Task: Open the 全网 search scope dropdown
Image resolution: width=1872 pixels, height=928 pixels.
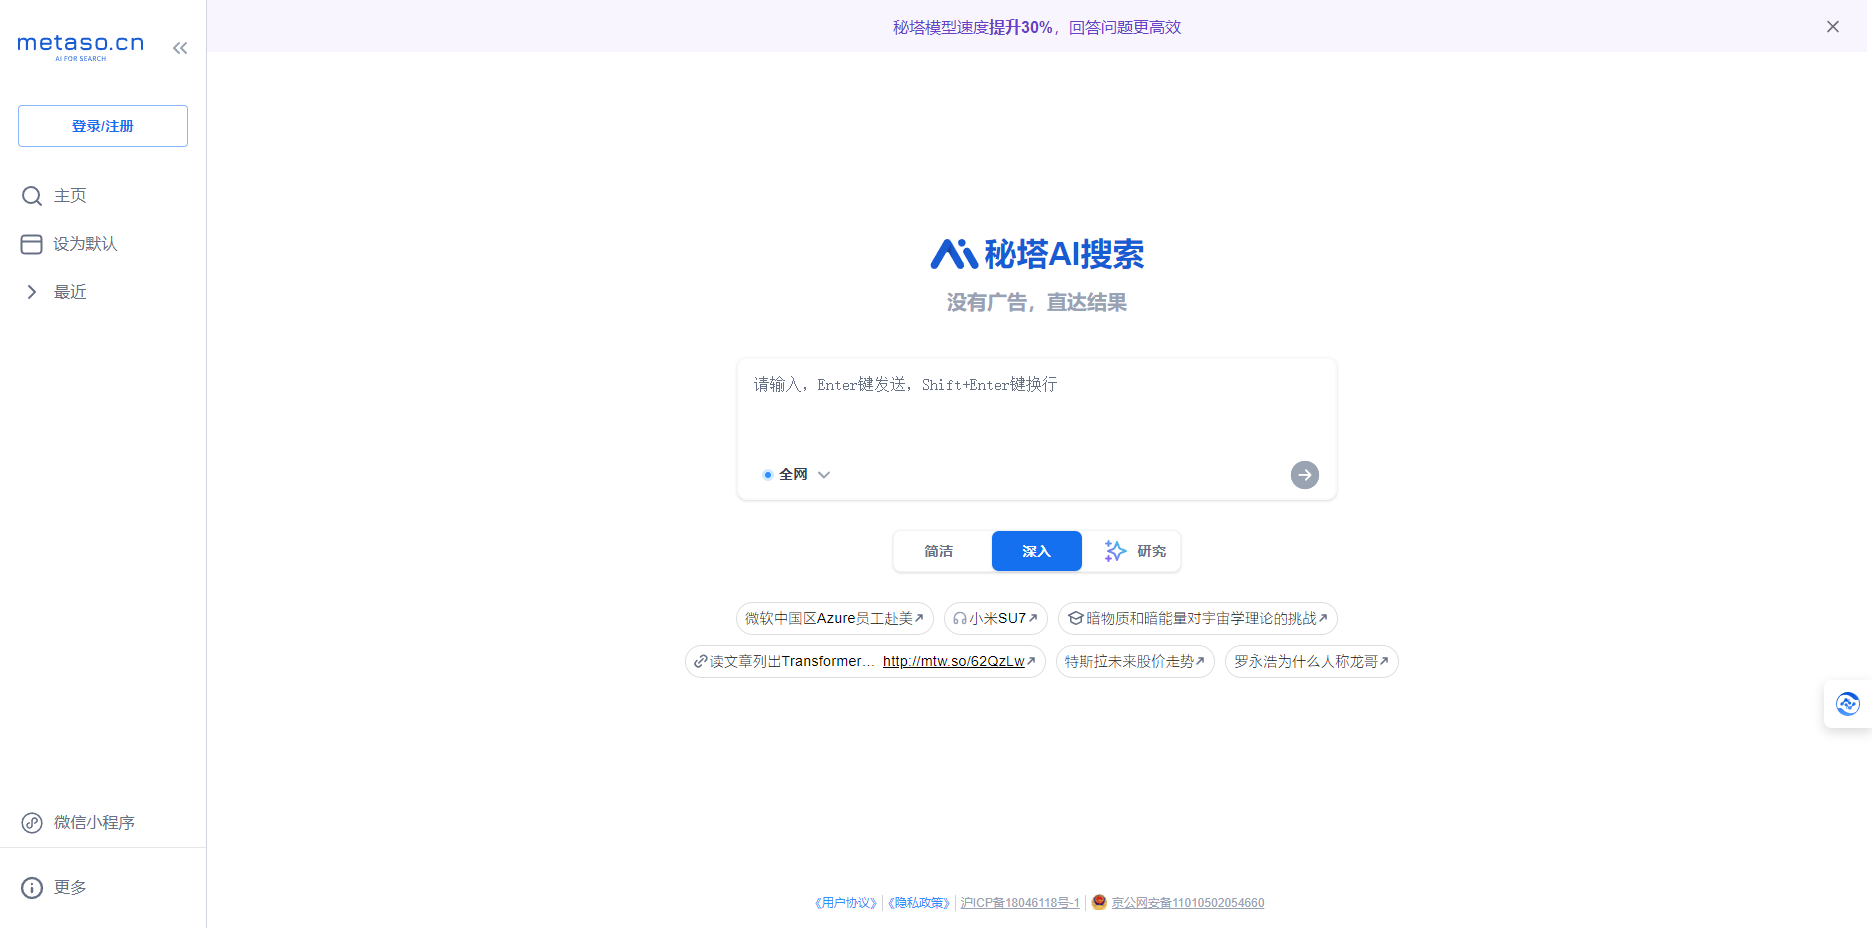Action: [824, 474]
